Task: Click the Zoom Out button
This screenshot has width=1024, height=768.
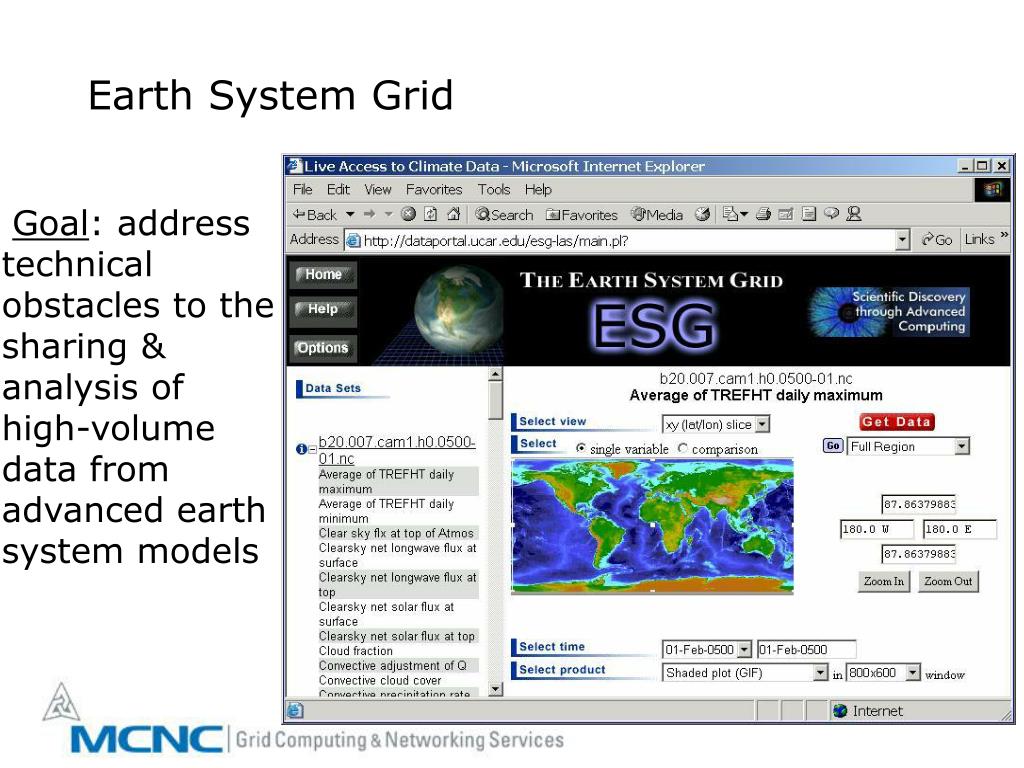Action: [948, 581]
